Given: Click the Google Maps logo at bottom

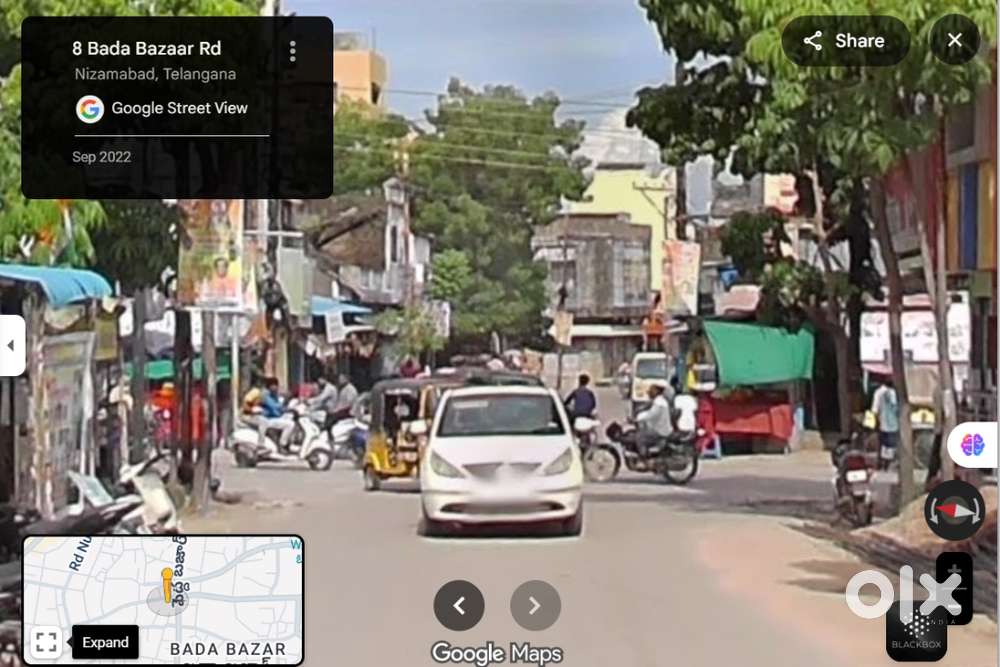Looking at the screenshot, I should tap(497, 653).
